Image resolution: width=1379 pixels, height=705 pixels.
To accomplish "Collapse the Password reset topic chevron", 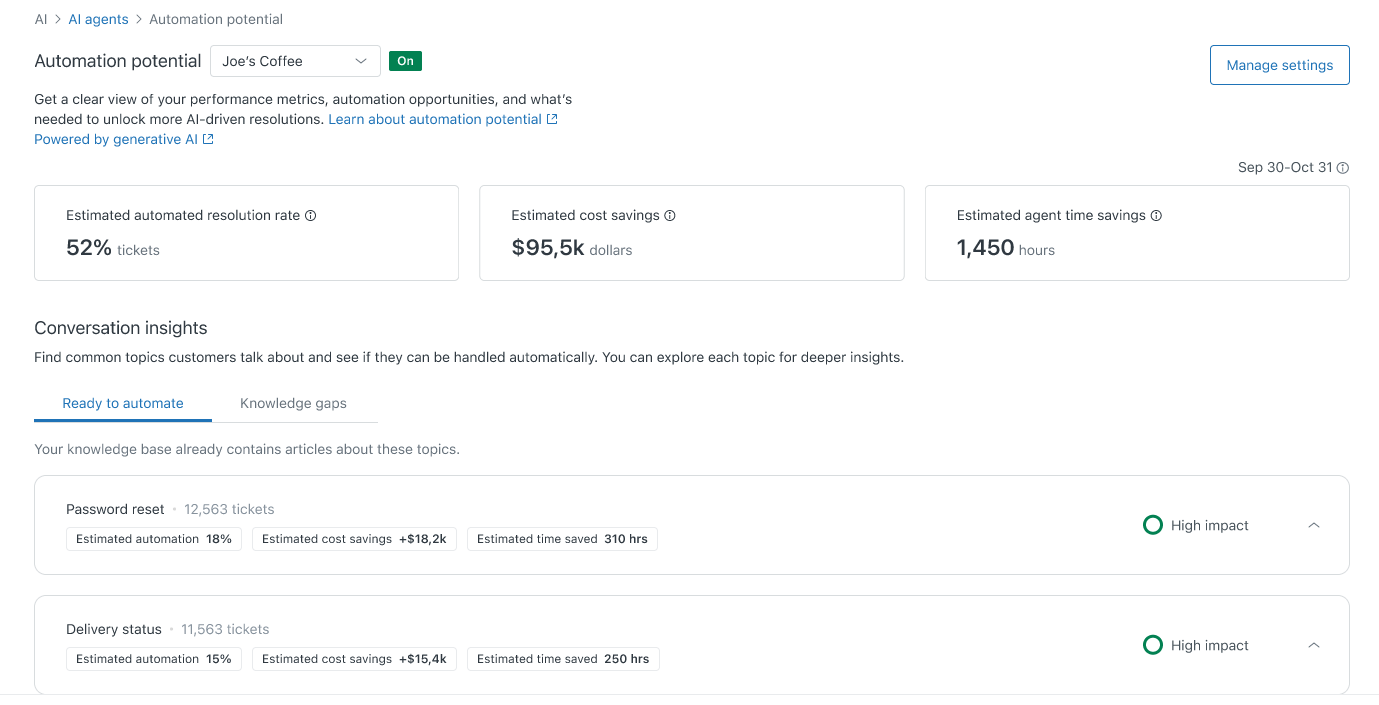I will pyautogui.click(x=1314, y=525).
